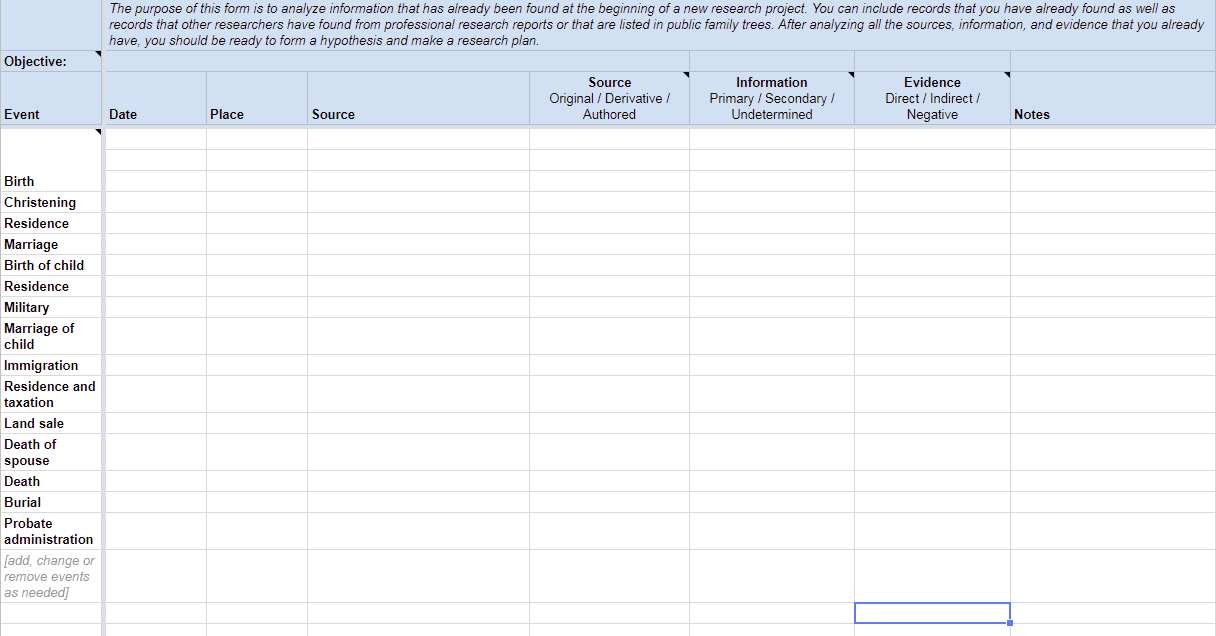Viewport: 1216px width, 636px height.
Task: Click the Death event label
Action: 51,481
